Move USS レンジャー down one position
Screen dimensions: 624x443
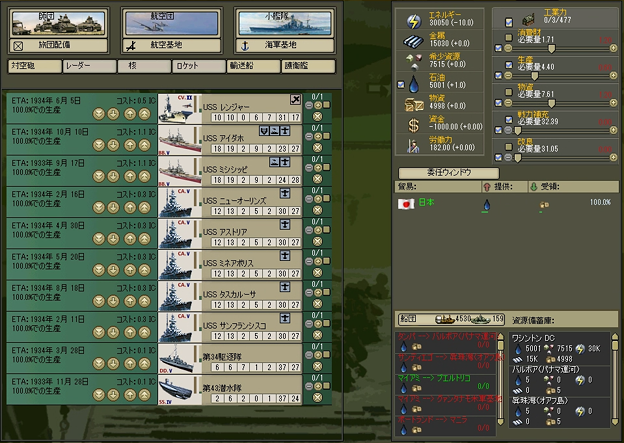pyautogui.click(x=113, y=114)
